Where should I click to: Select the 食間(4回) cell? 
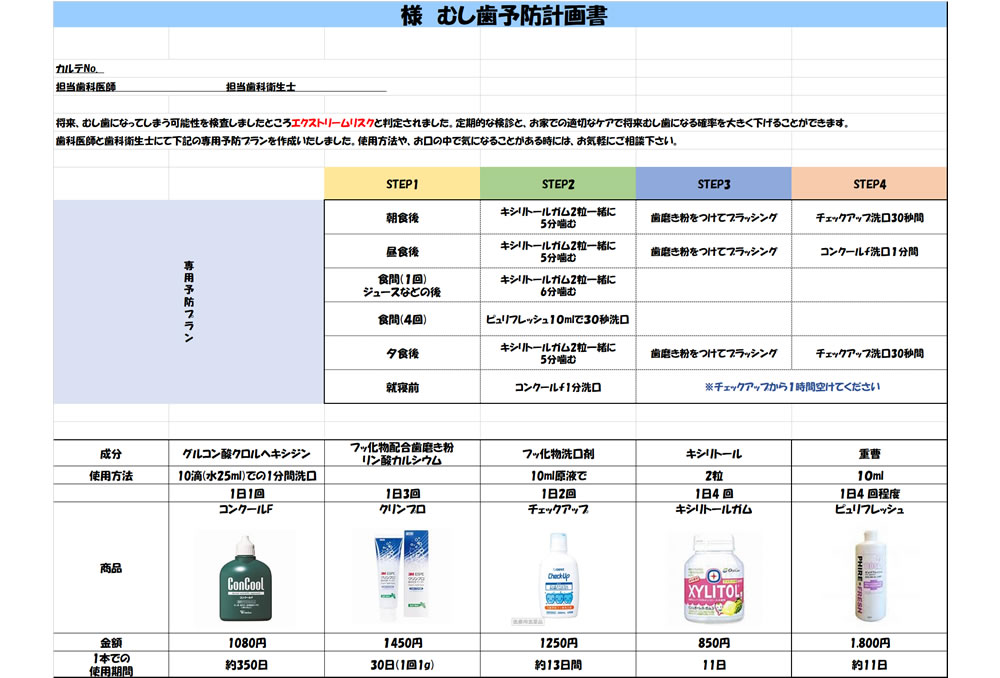(x=402, y=319)
